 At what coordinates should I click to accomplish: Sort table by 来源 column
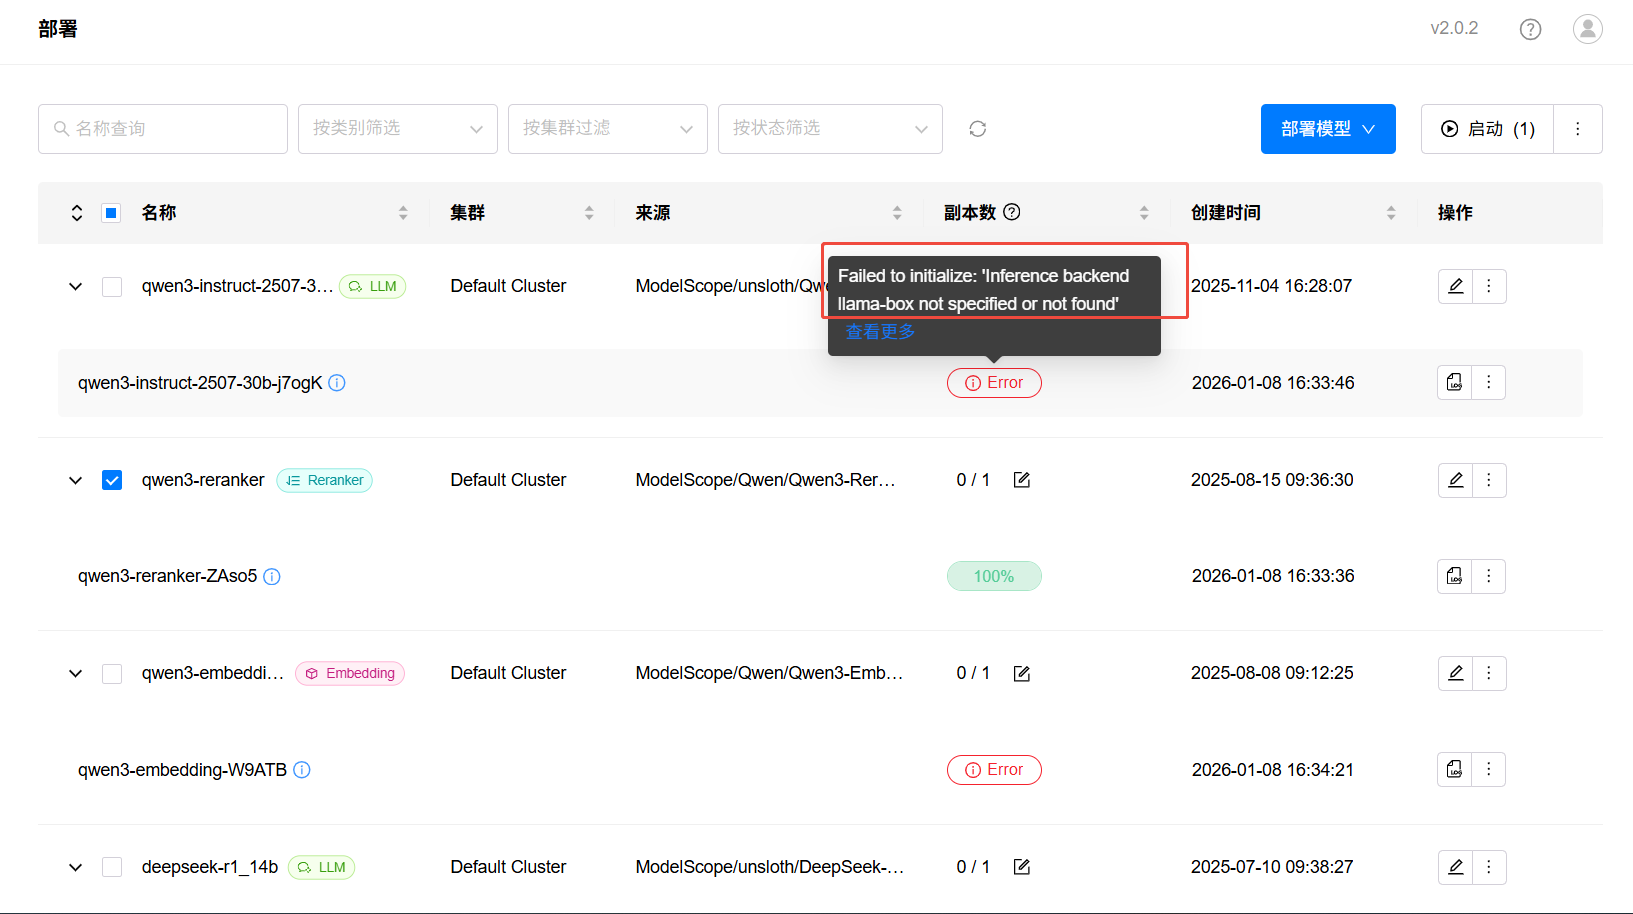coord(897,213)
